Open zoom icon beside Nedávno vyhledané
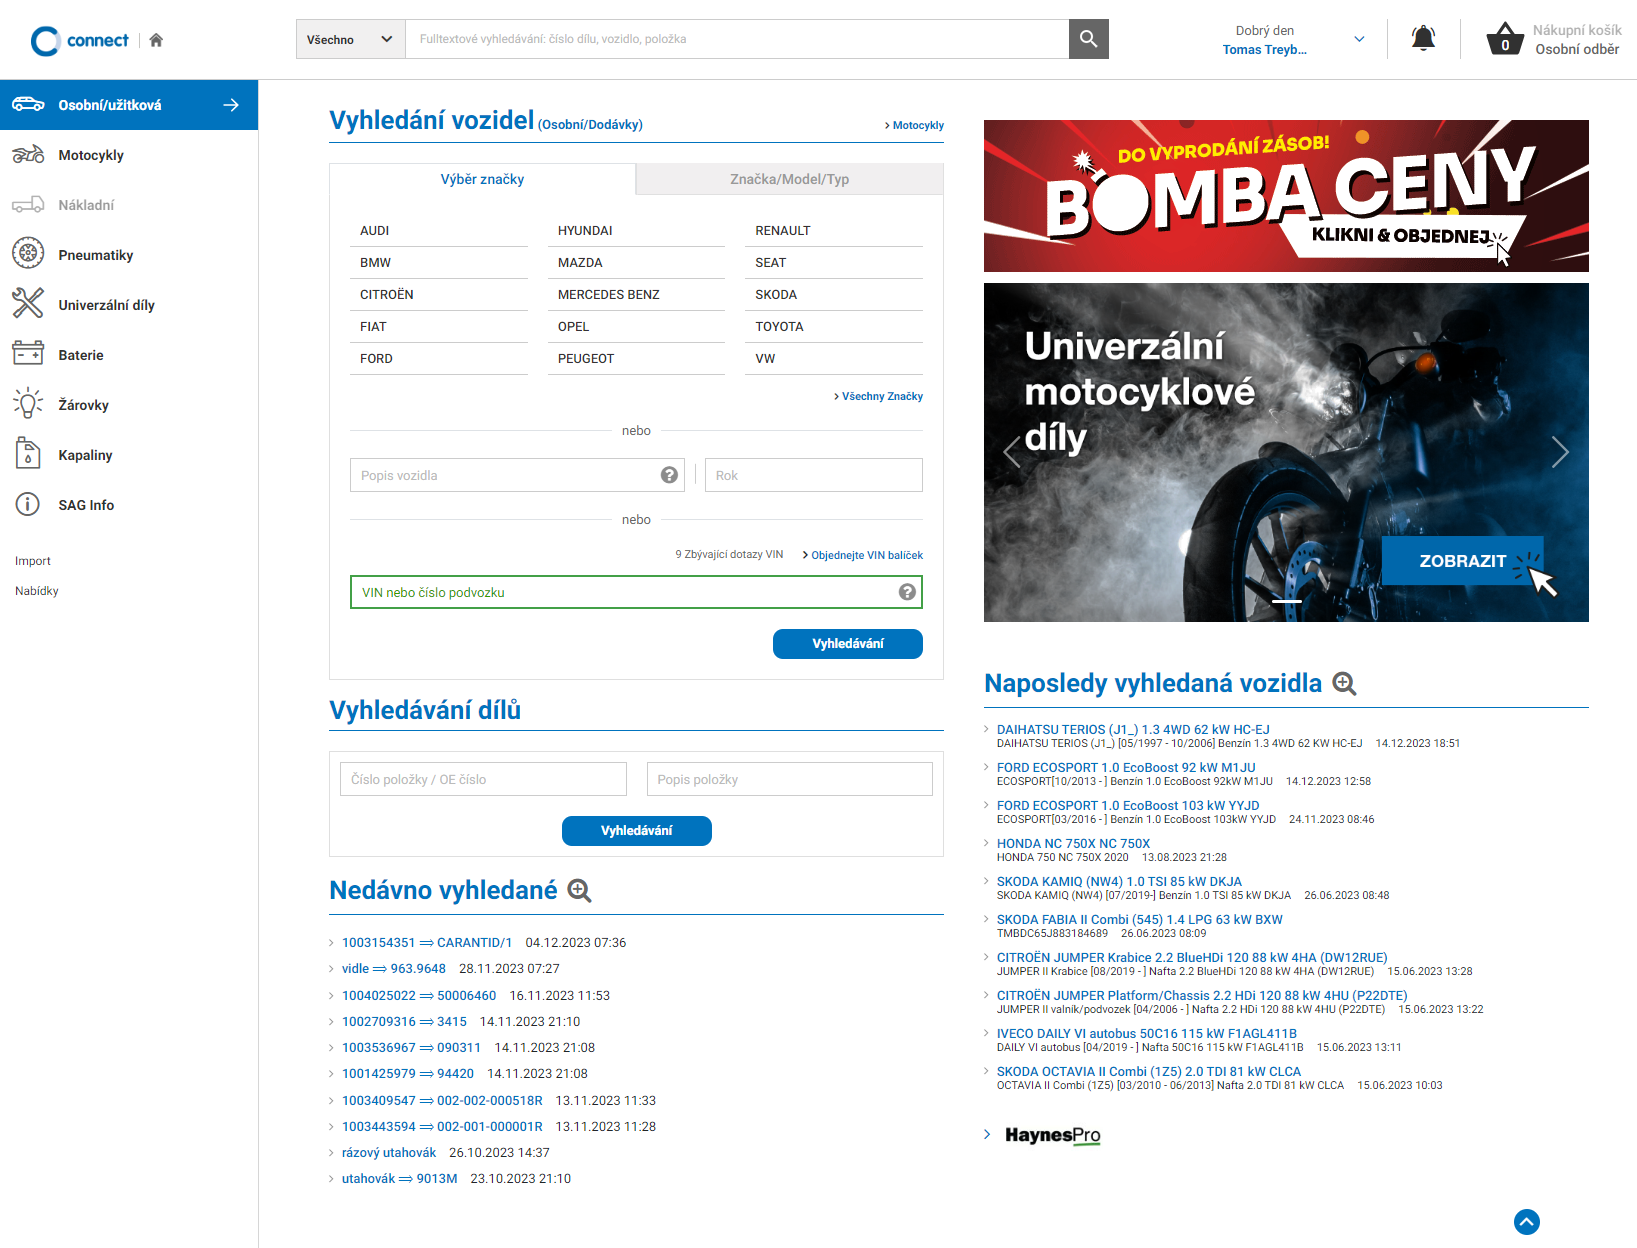This screenshot has height=1248, width=1637. (x=580, y=890)
